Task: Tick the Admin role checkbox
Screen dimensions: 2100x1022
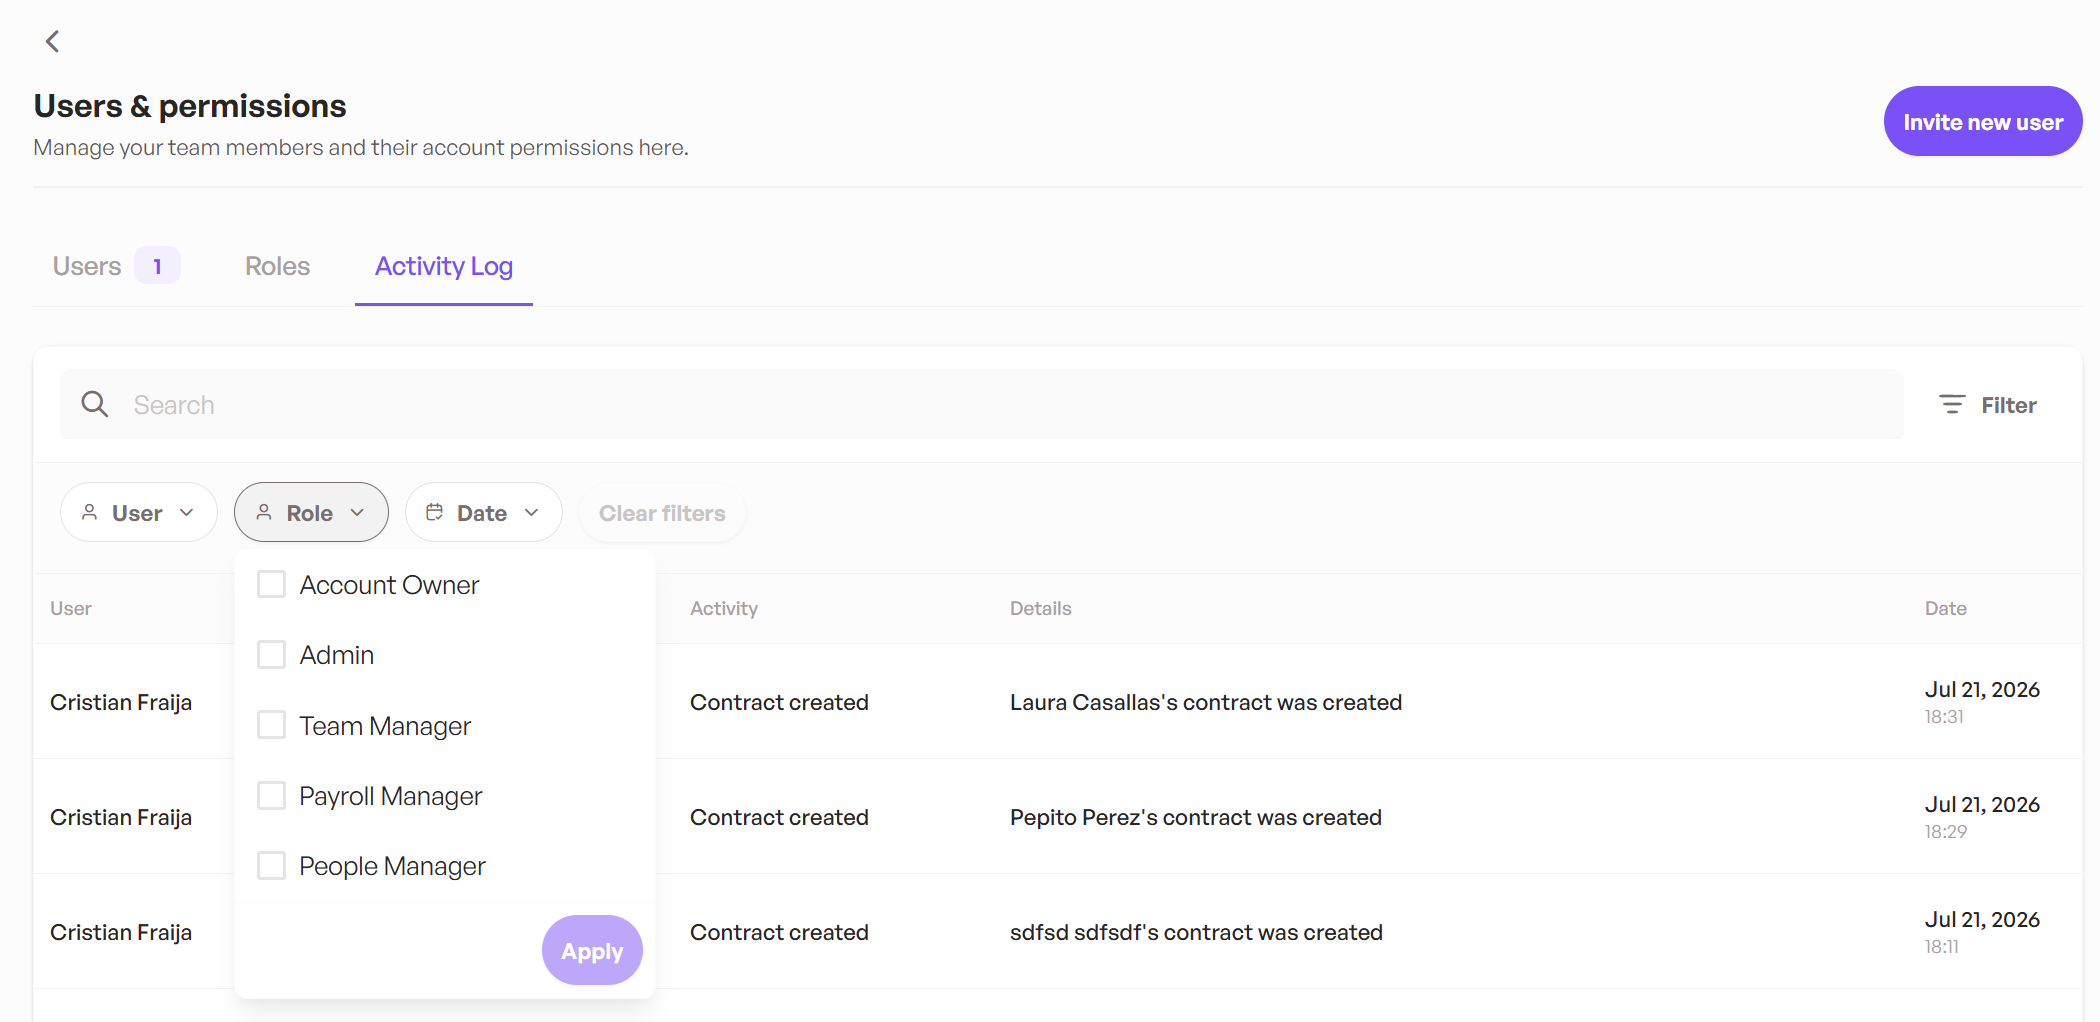Action: (x=271, y=654)
